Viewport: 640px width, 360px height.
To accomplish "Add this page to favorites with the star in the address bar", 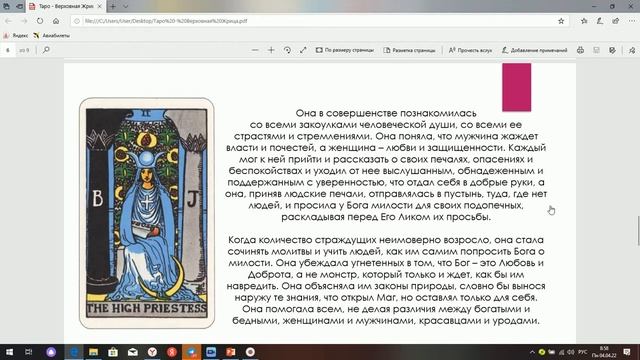I will tap(561, 21).
